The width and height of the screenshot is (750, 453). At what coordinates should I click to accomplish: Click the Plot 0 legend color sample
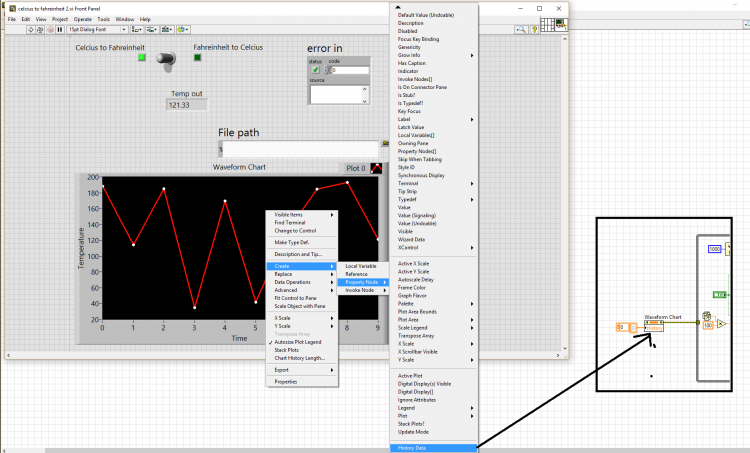pyautogui.click(x=376, y=168)
